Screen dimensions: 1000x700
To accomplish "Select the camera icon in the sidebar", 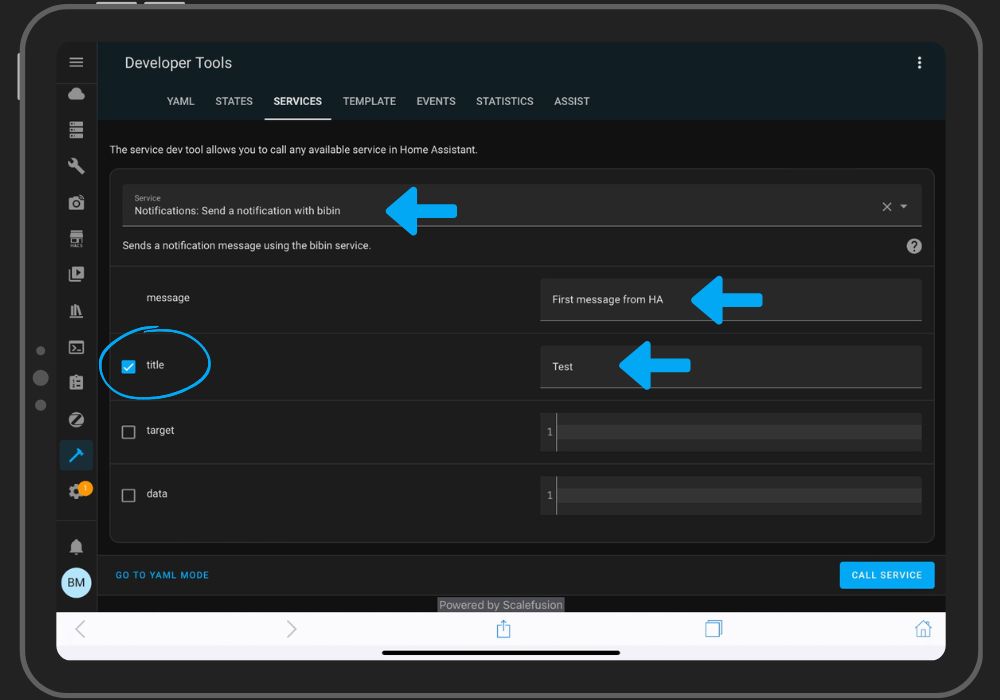I will (x=76, y=202).
